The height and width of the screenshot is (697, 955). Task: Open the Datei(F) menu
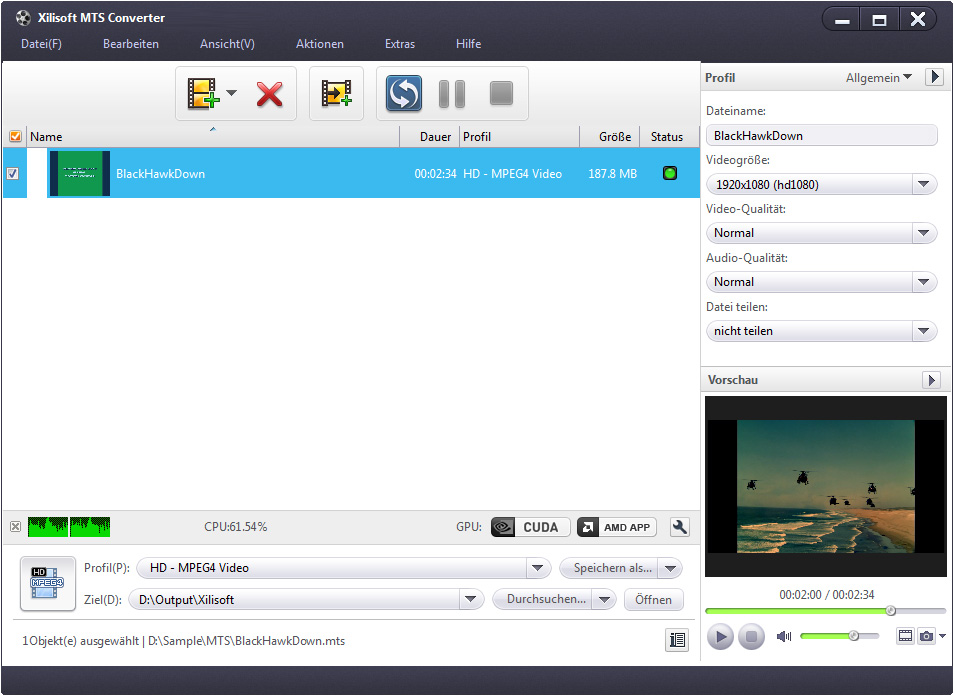41,44
